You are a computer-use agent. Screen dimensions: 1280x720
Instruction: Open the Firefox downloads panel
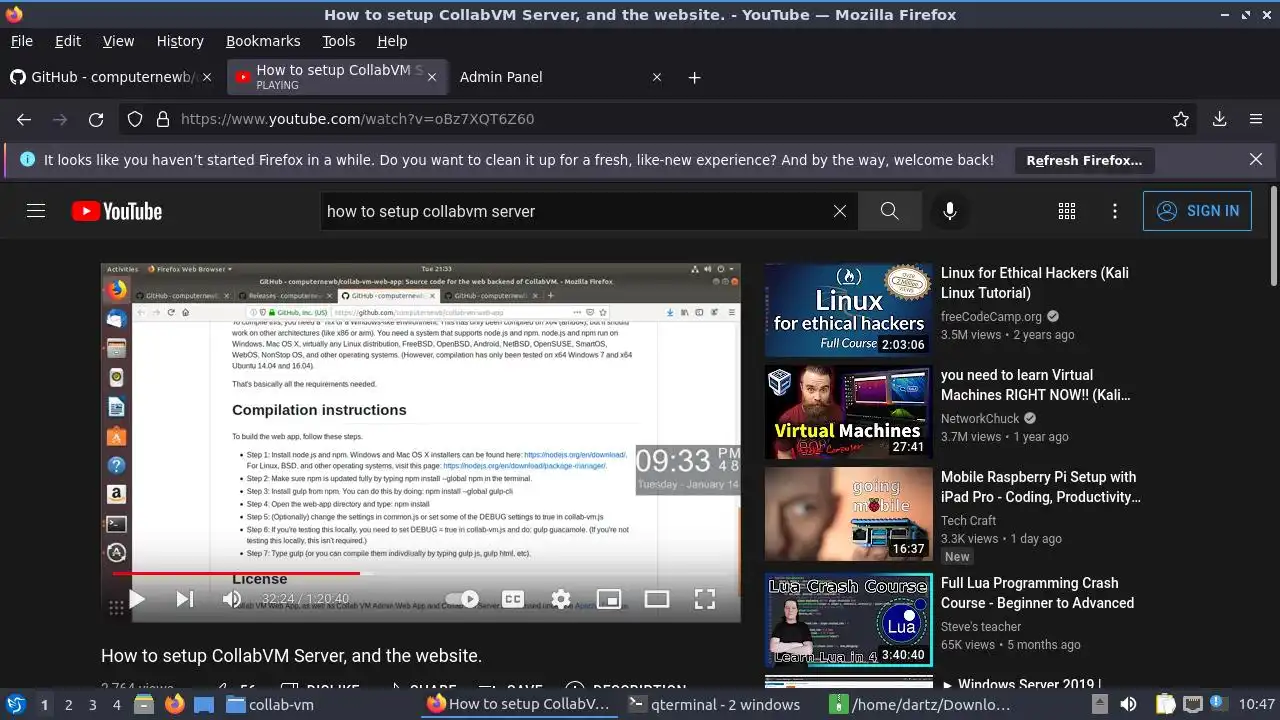1220,119
